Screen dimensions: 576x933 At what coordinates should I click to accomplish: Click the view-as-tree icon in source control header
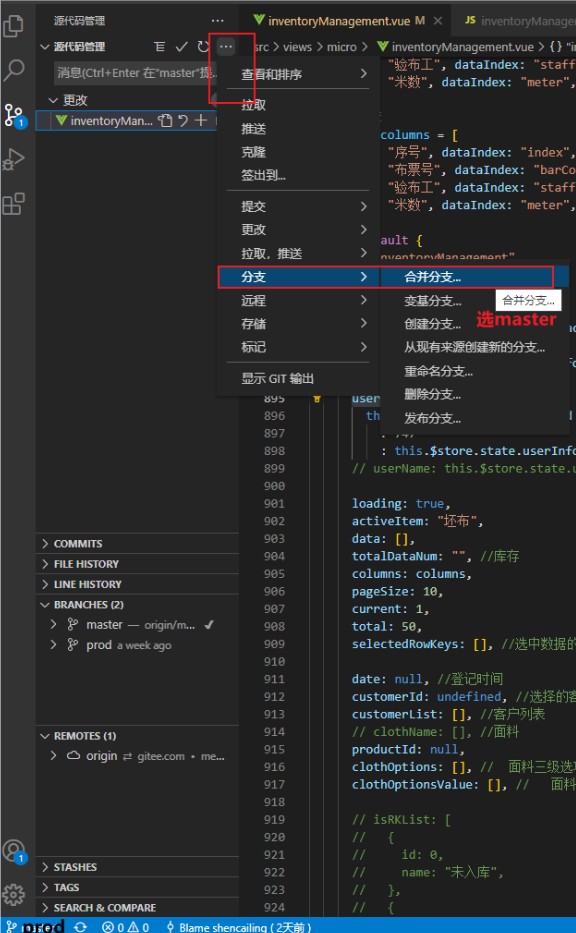pyautogui.click(x=159, y=46)
